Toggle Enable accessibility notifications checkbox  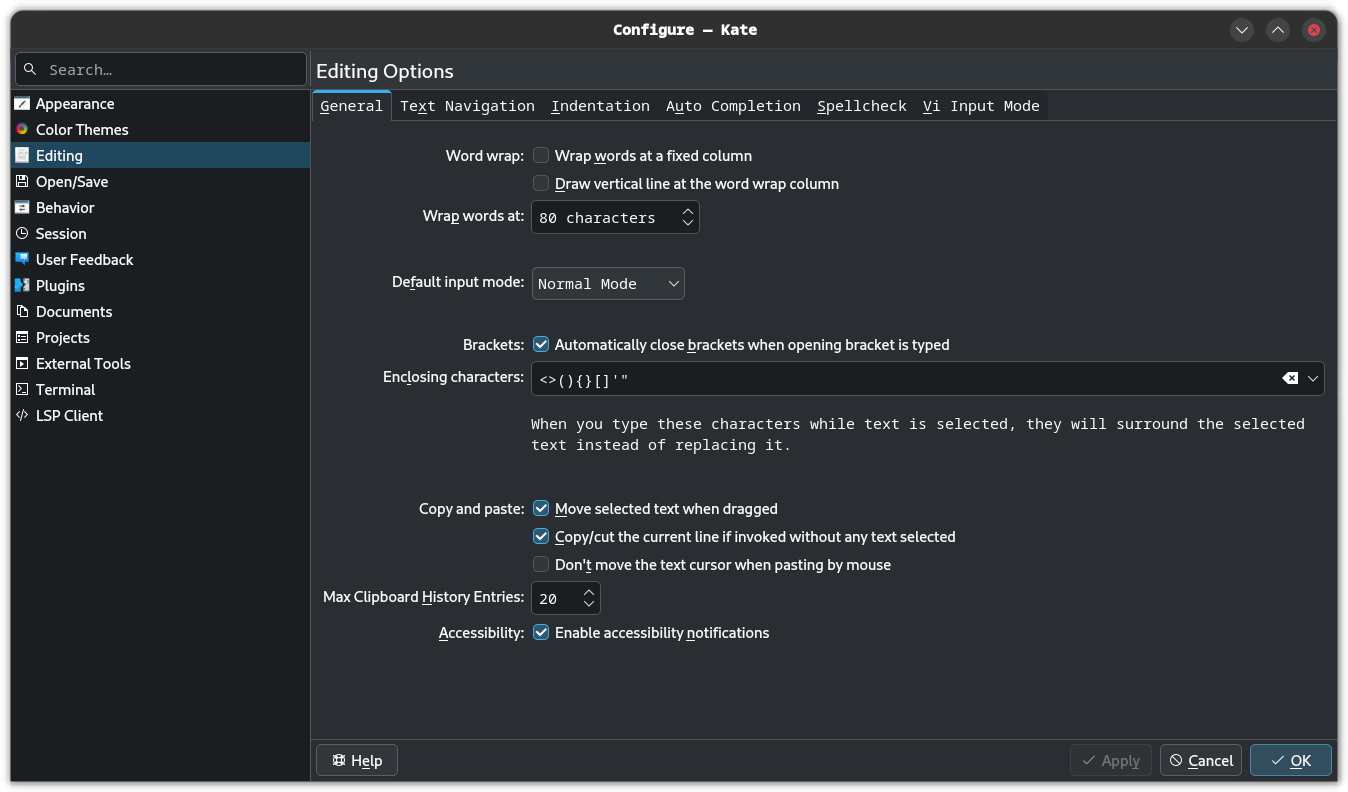pos(541,632)
